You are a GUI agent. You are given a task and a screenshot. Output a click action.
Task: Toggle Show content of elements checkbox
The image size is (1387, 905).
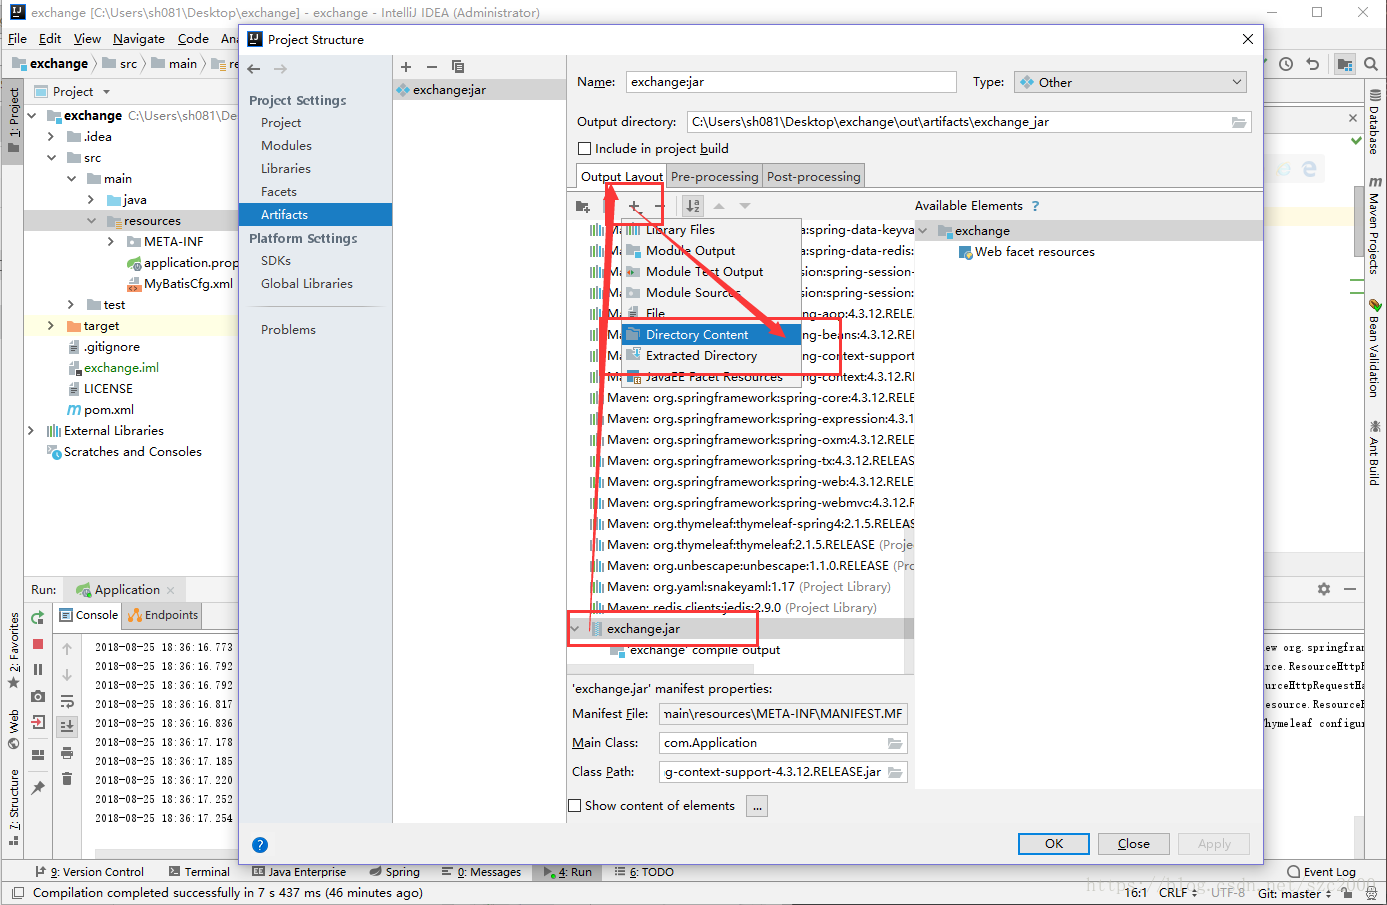[574, 806]
